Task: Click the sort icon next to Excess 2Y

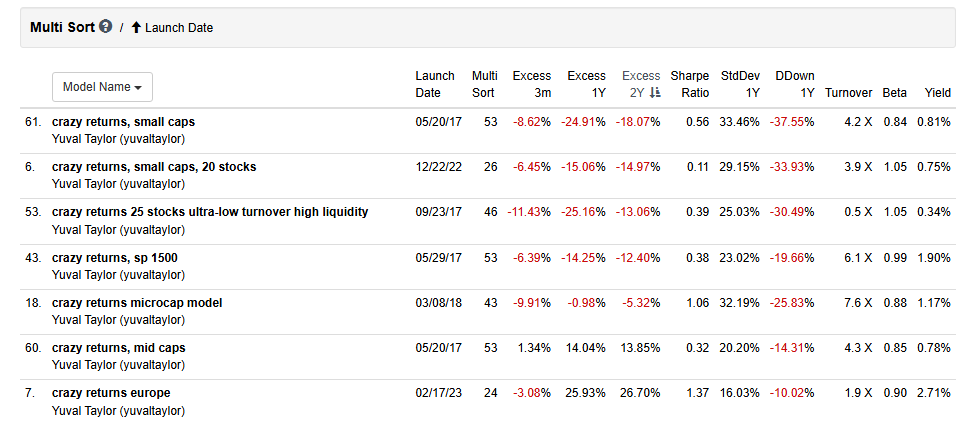Action: tap(655, 92)
